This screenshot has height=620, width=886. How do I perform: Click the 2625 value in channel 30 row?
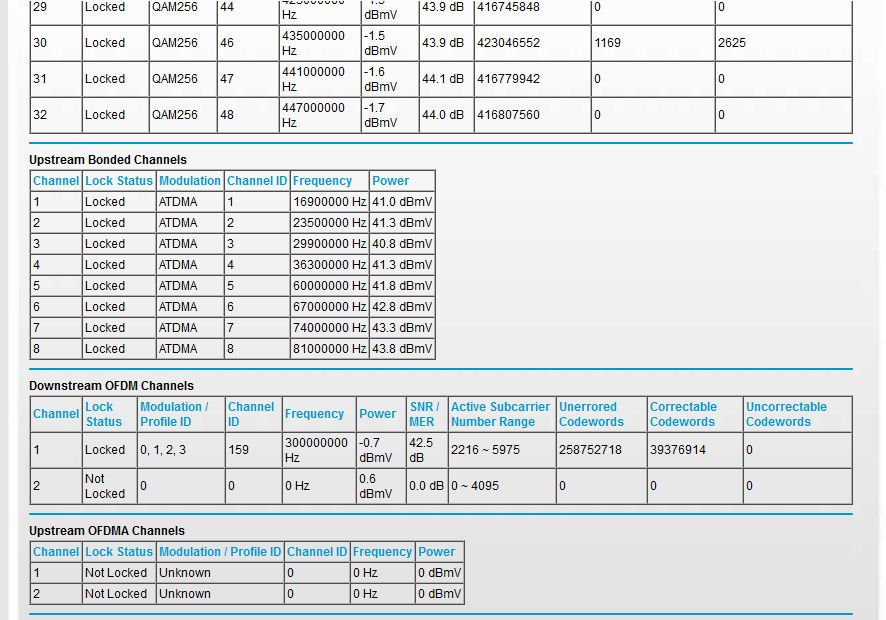coord(731,43)
